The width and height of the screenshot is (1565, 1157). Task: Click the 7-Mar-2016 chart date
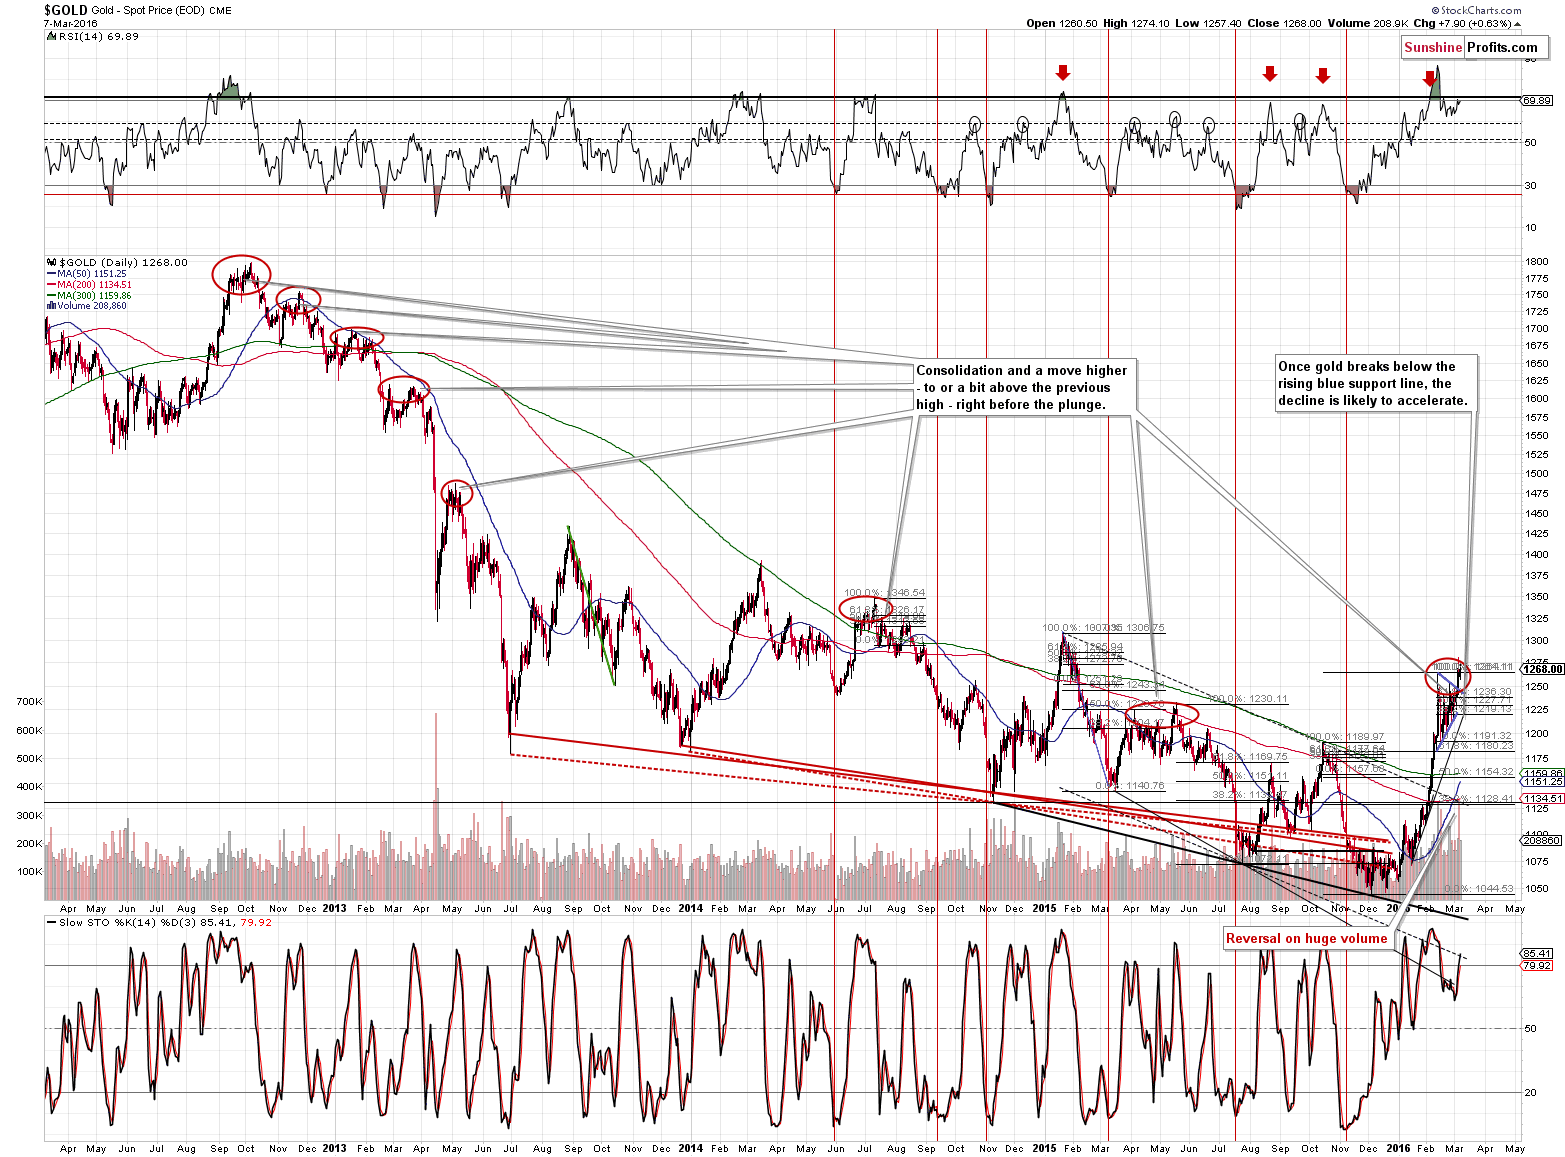(70, 23)
